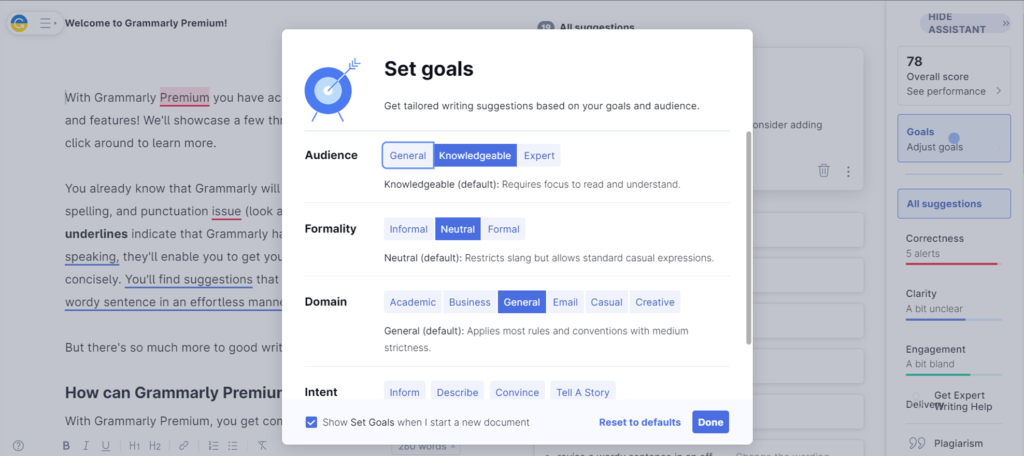Set formality to Informal
Viewport: 1024px width, 456px height.
(x=409, y=229)
